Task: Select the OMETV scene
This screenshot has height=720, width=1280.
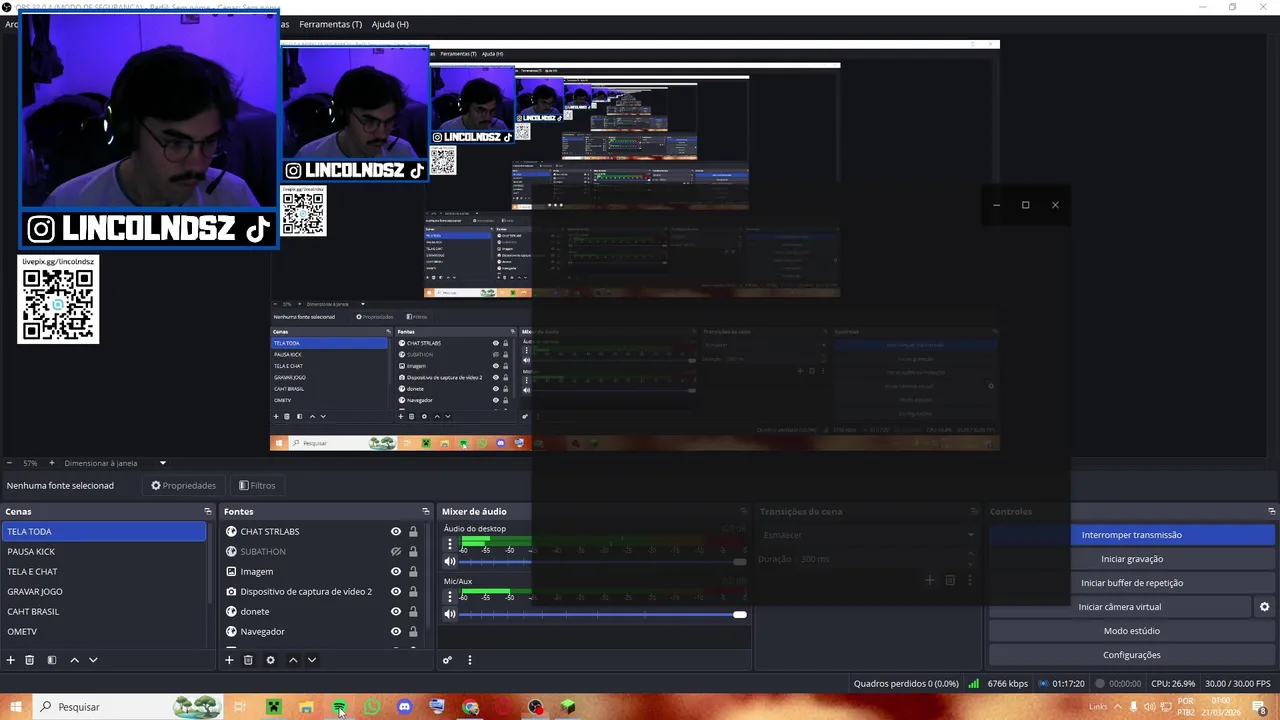Action: [x=104, y=632]
